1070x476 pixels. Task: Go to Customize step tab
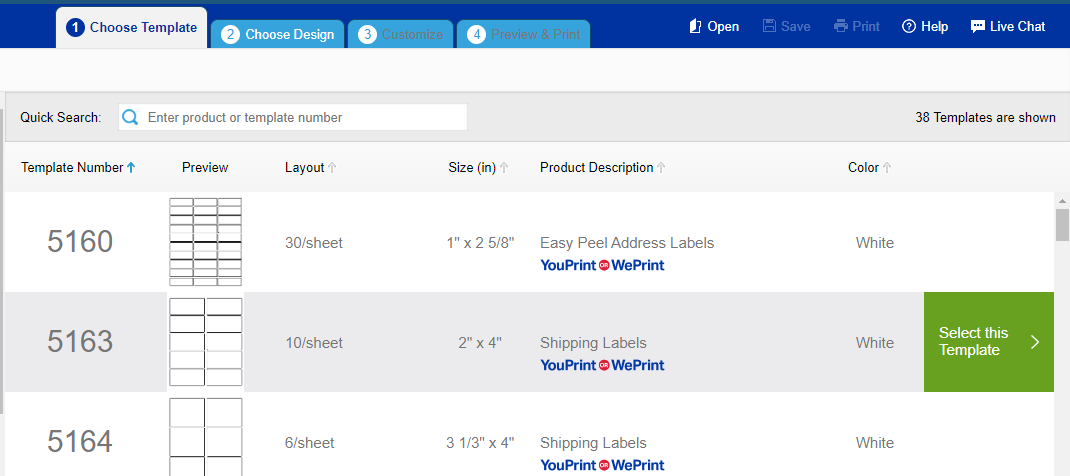[x=400, y=34]
